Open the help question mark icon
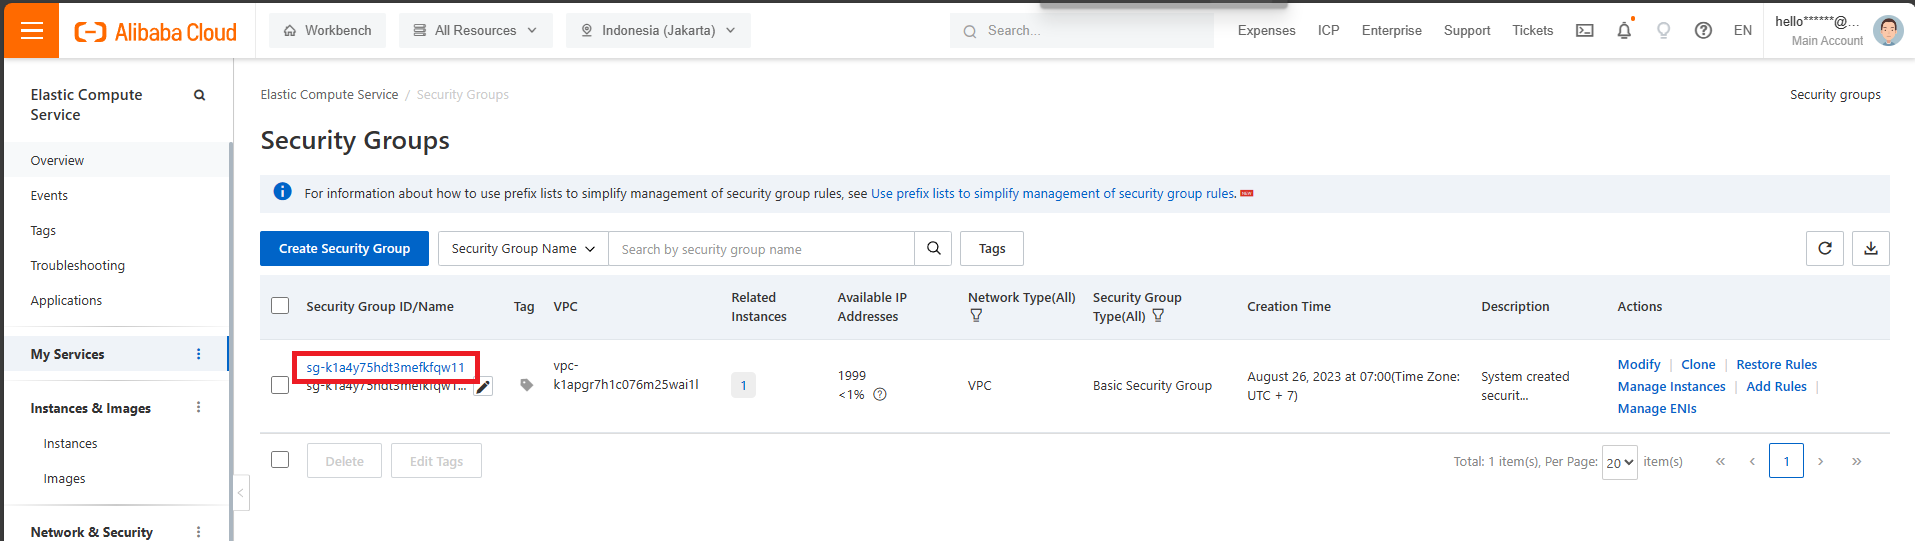The image size is (1915, 541). pos(1703,31)
